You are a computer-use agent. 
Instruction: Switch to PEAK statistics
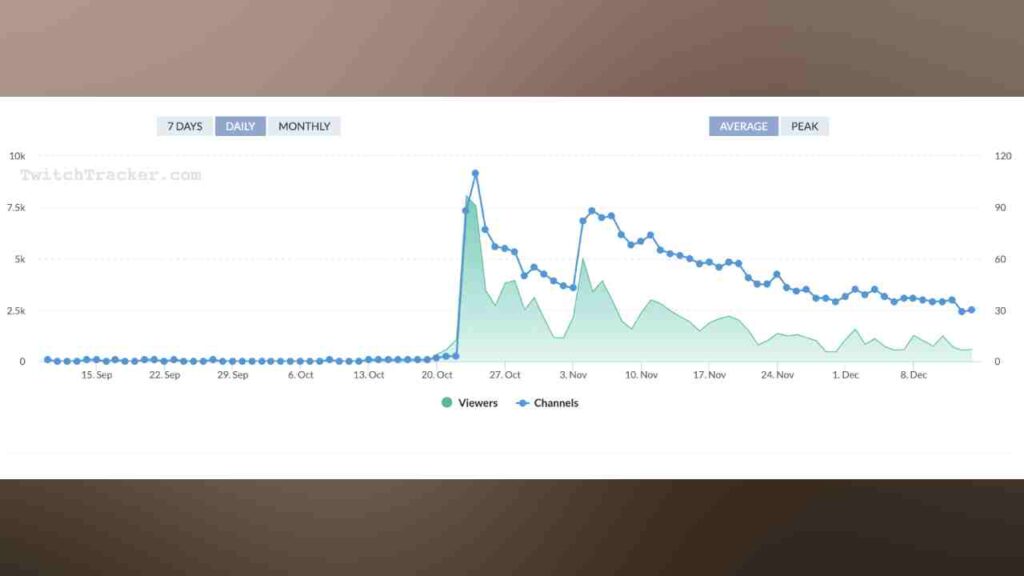click(805, 126)
